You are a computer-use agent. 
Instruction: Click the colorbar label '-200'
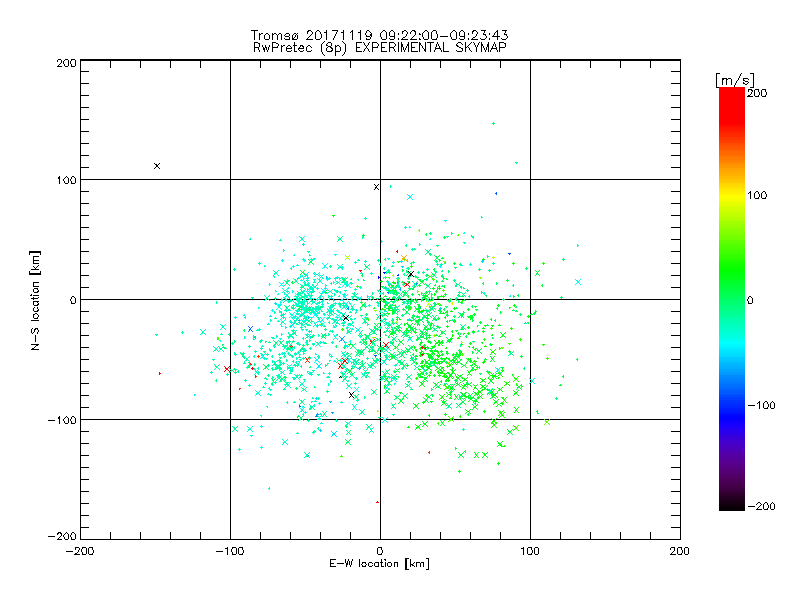click(x=761, y=506)
